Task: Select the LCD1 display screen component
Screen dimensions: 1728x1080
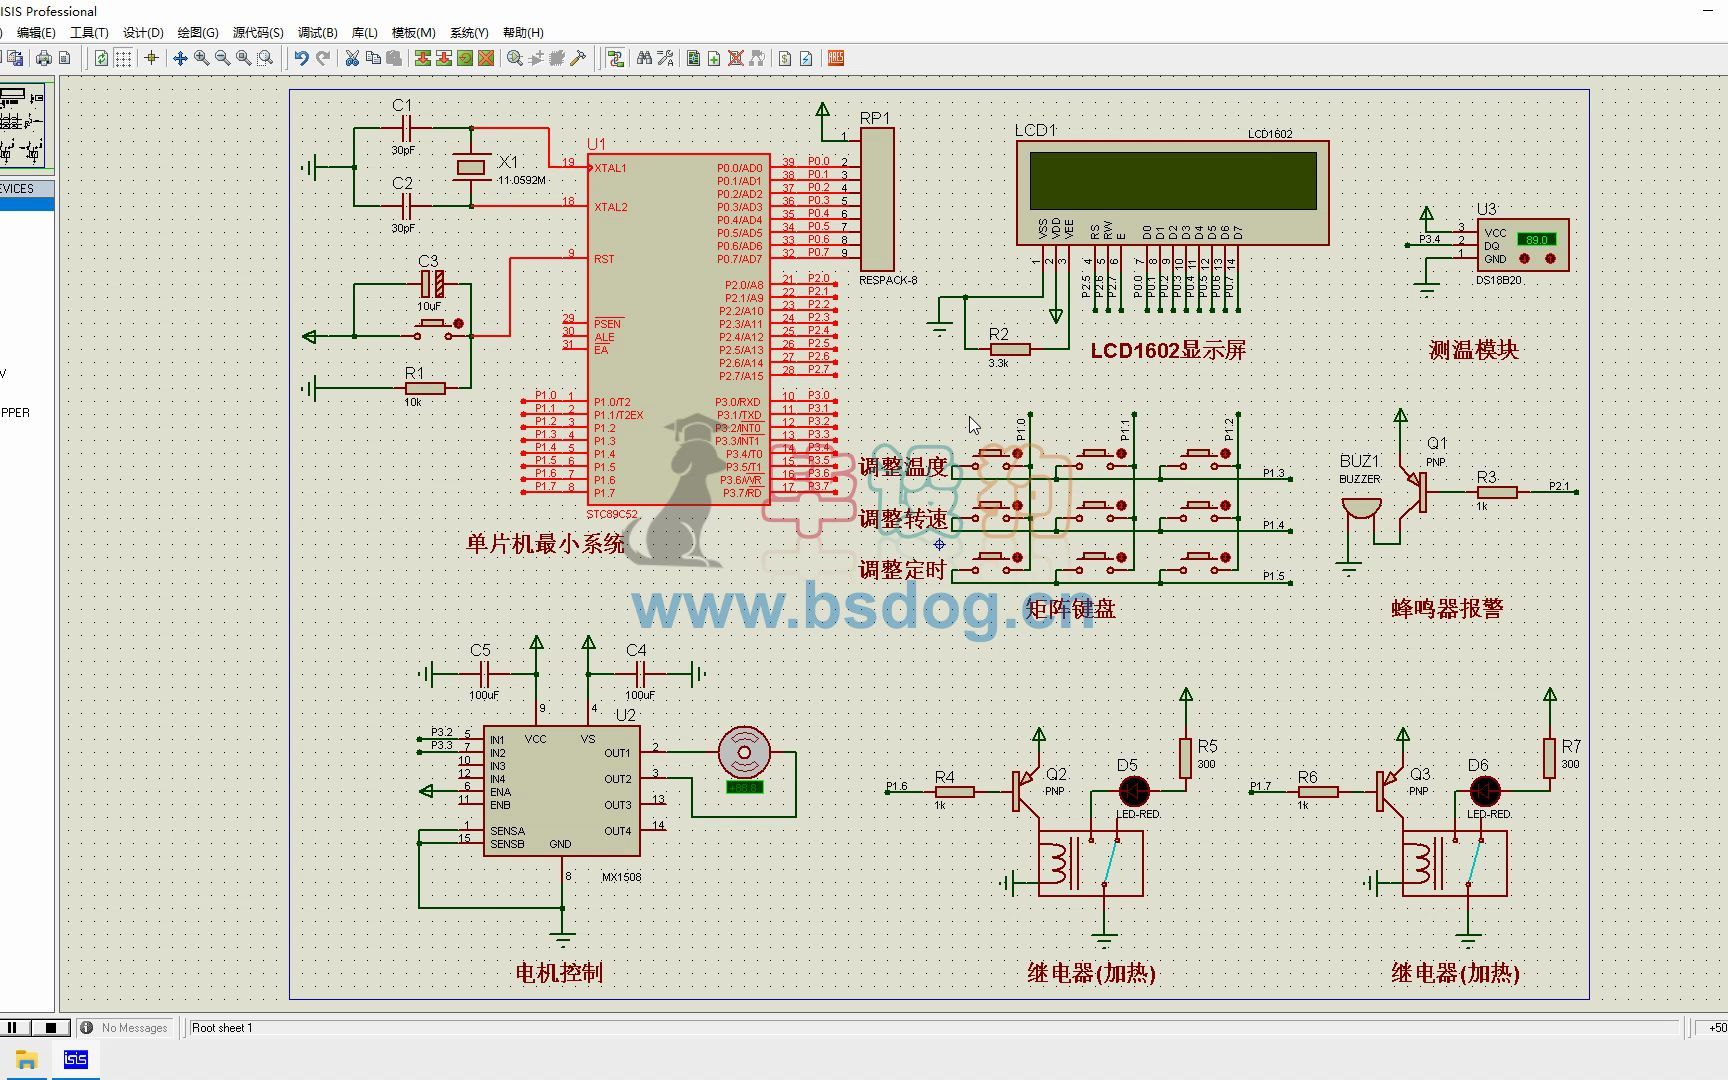Action: (1173, 192)
